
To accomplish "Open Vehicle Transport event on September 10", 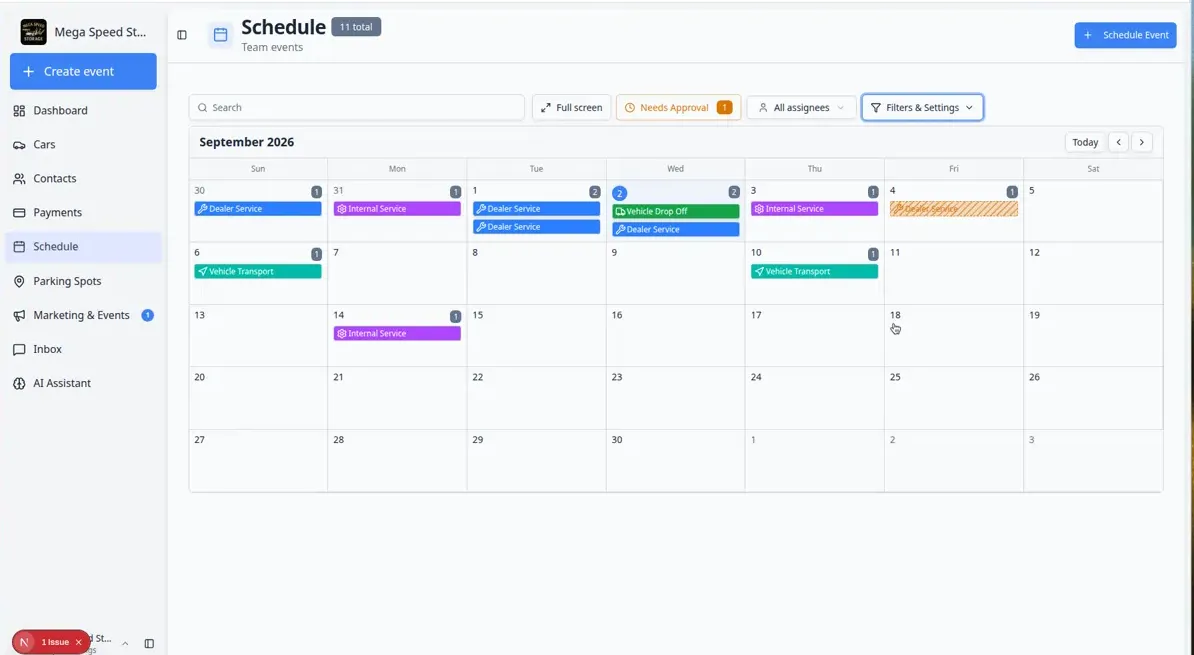I will 814,271.
